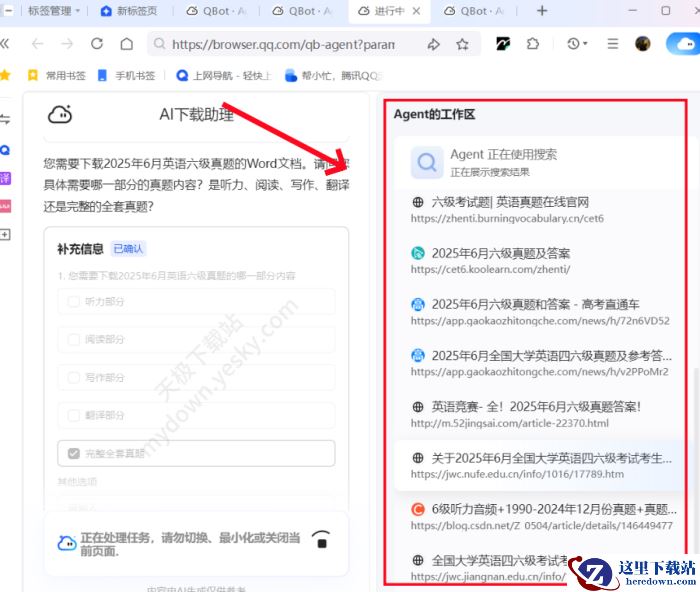Click the 补充信息 heading
The width and height of the screenshot is (700, 592).
coord(80,249)
